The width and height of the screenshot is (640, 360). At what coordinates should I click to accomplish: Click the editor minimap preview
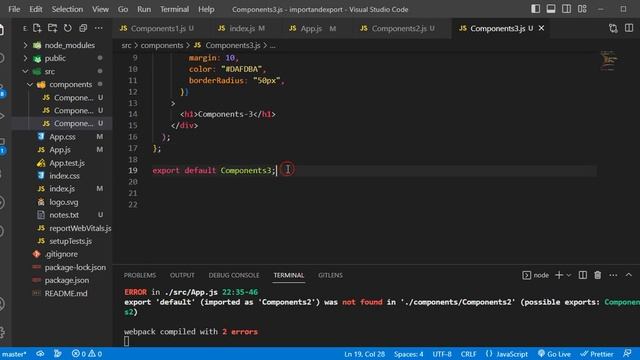pos(609,61)
